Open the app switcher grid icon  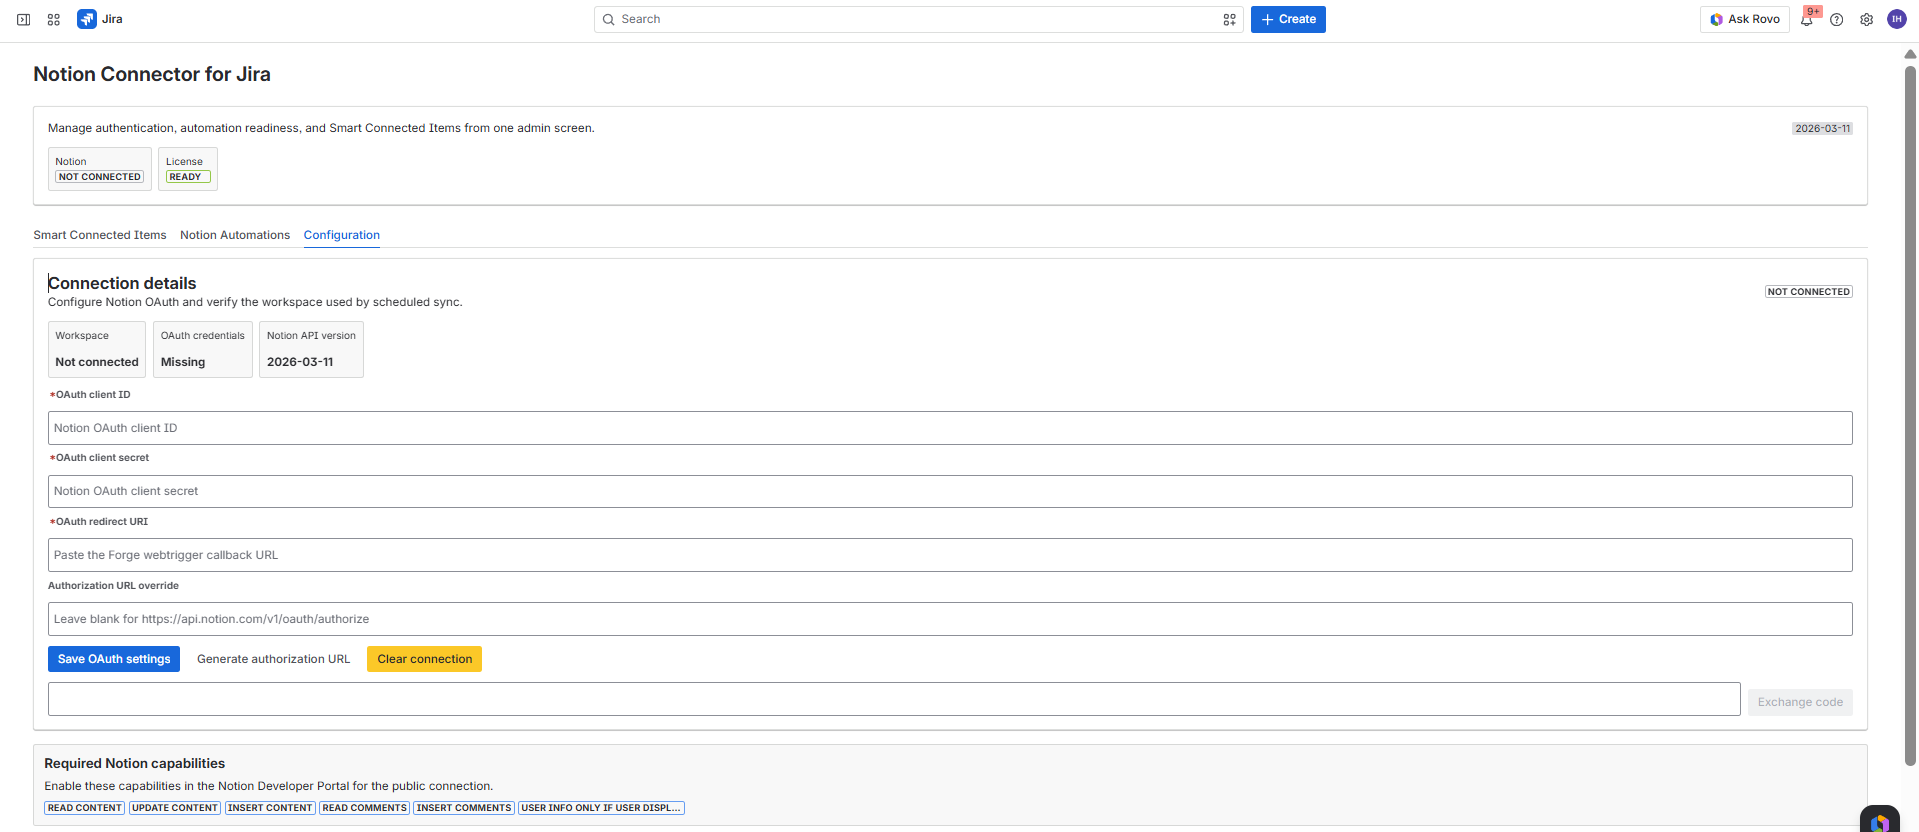[54, 19]
